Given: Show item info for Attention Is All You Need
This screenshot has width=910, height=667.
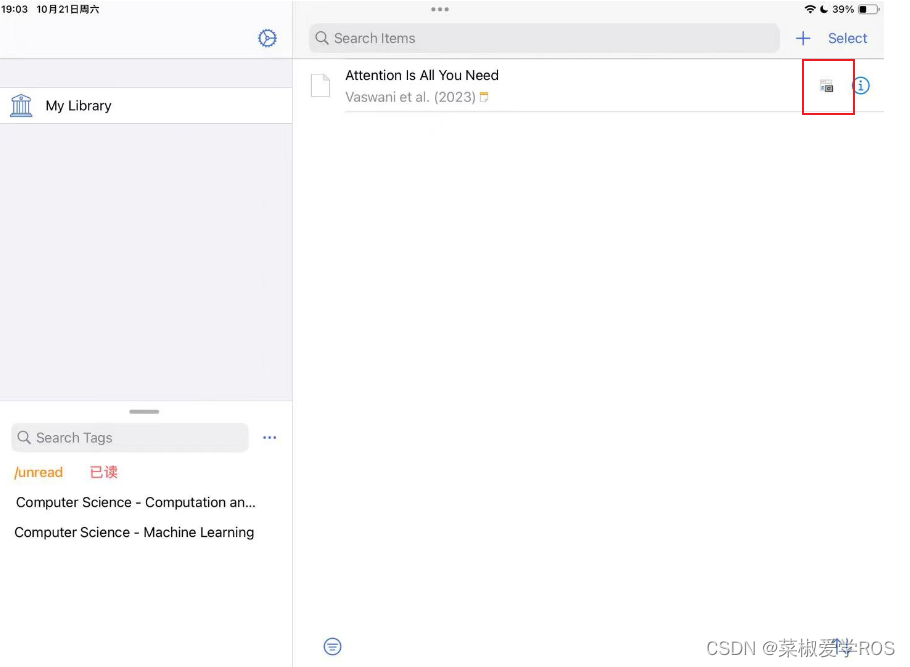Looking at the screenshot, I should (861, 86).
